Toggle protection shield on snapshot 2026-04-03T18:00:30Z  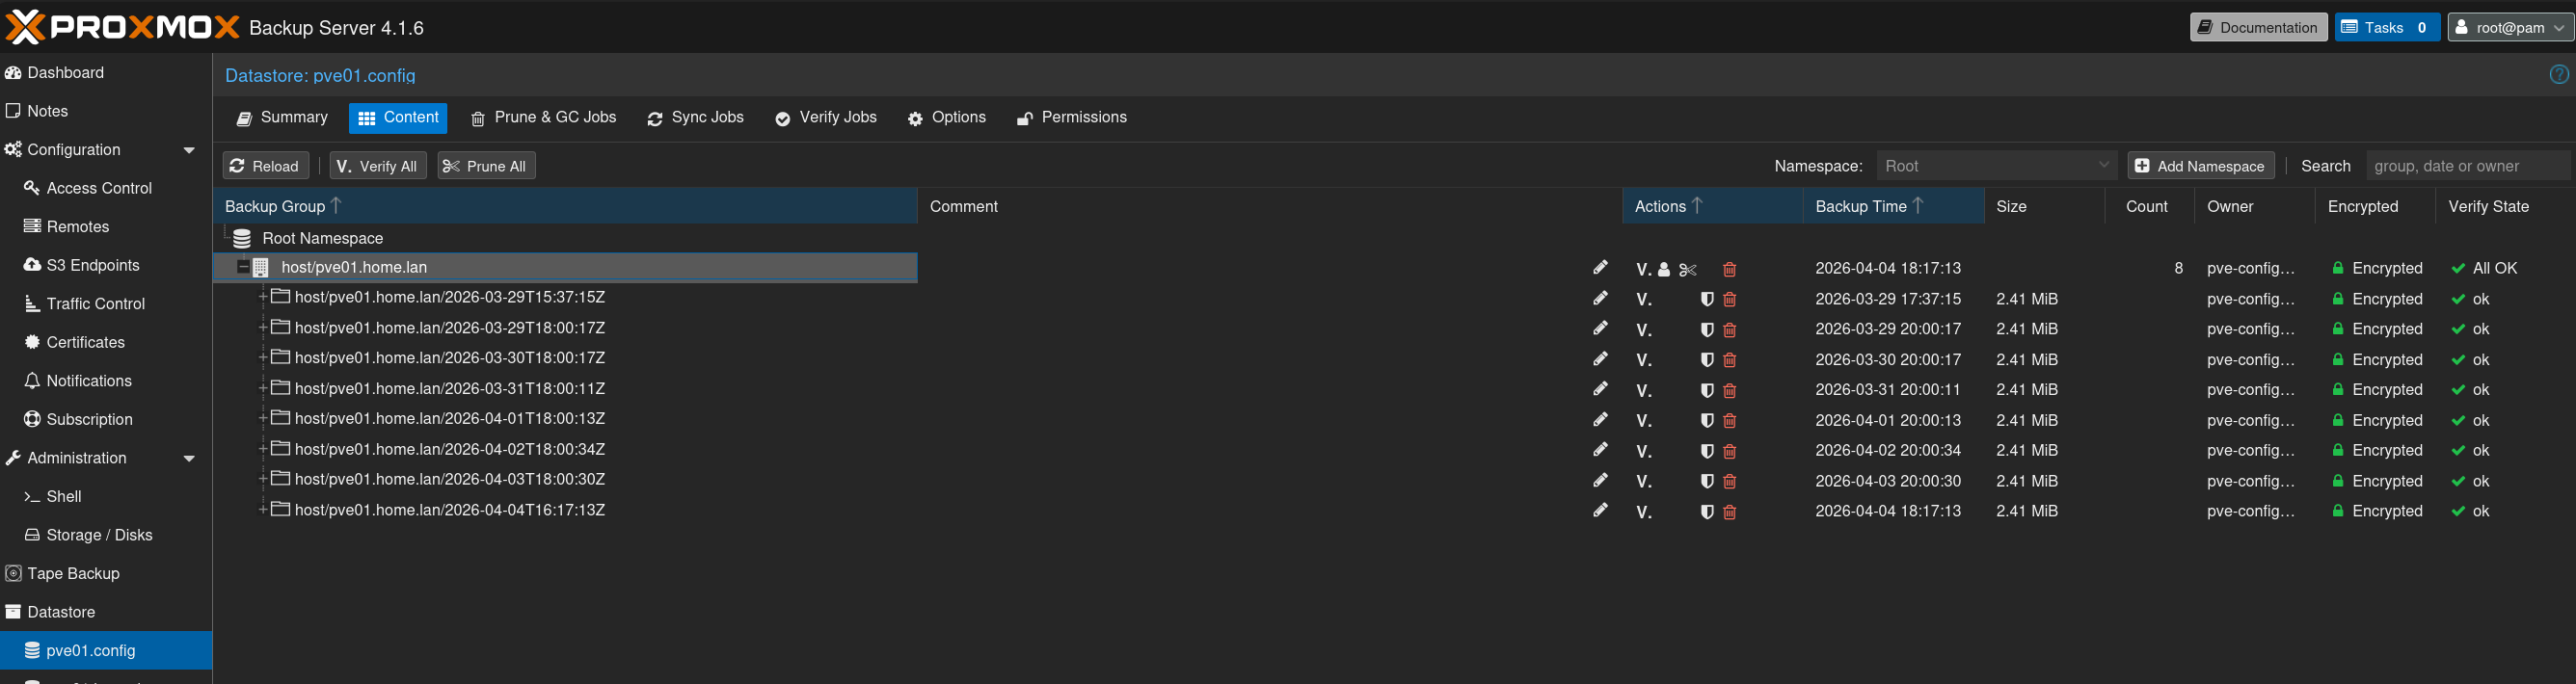coord(1707,481)
